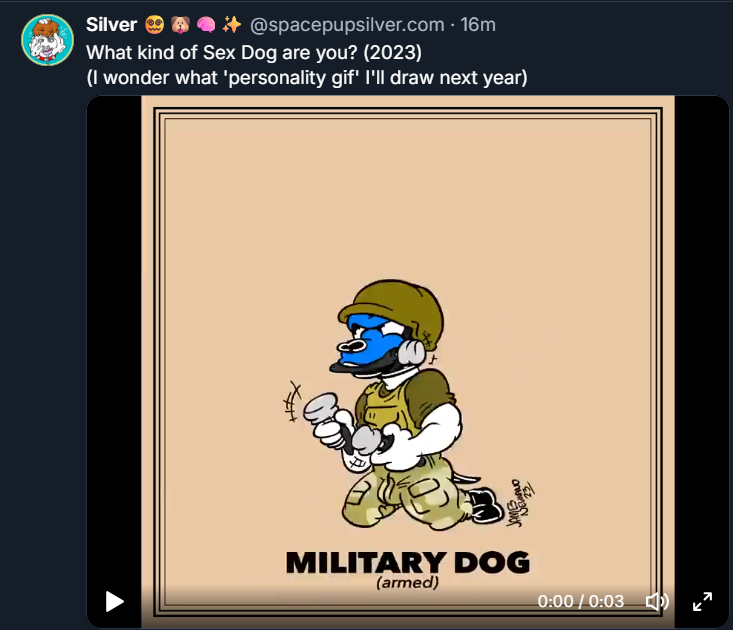Open the post via the 16m timestamp

[x=477, y=25]
